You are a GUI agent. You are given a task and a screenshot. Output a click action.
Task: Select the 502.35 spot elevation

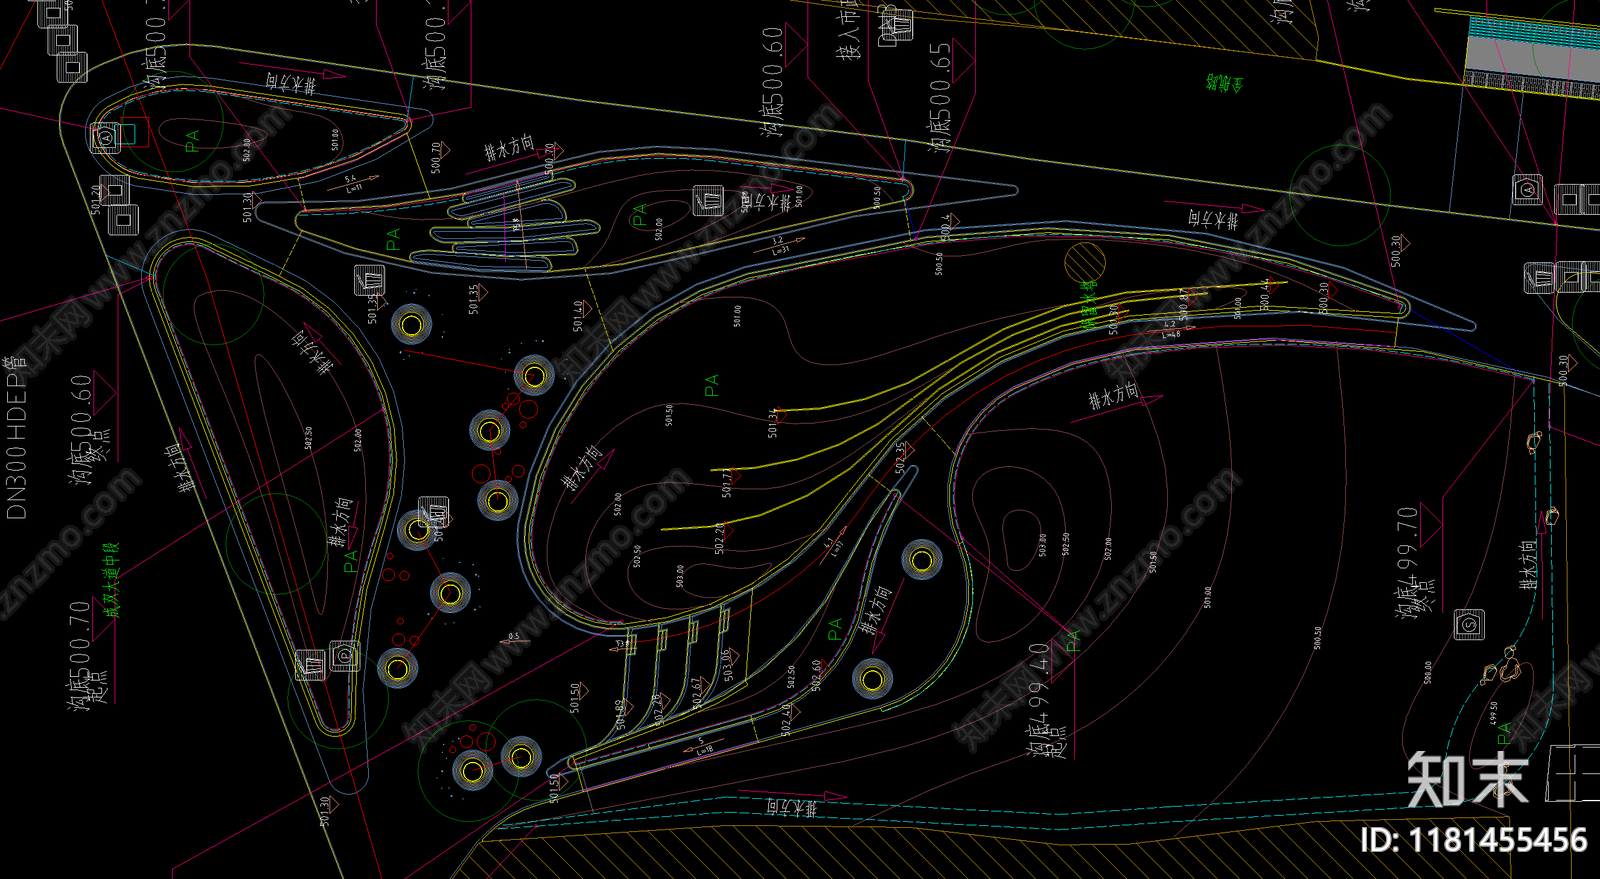[x=900, y=457]
